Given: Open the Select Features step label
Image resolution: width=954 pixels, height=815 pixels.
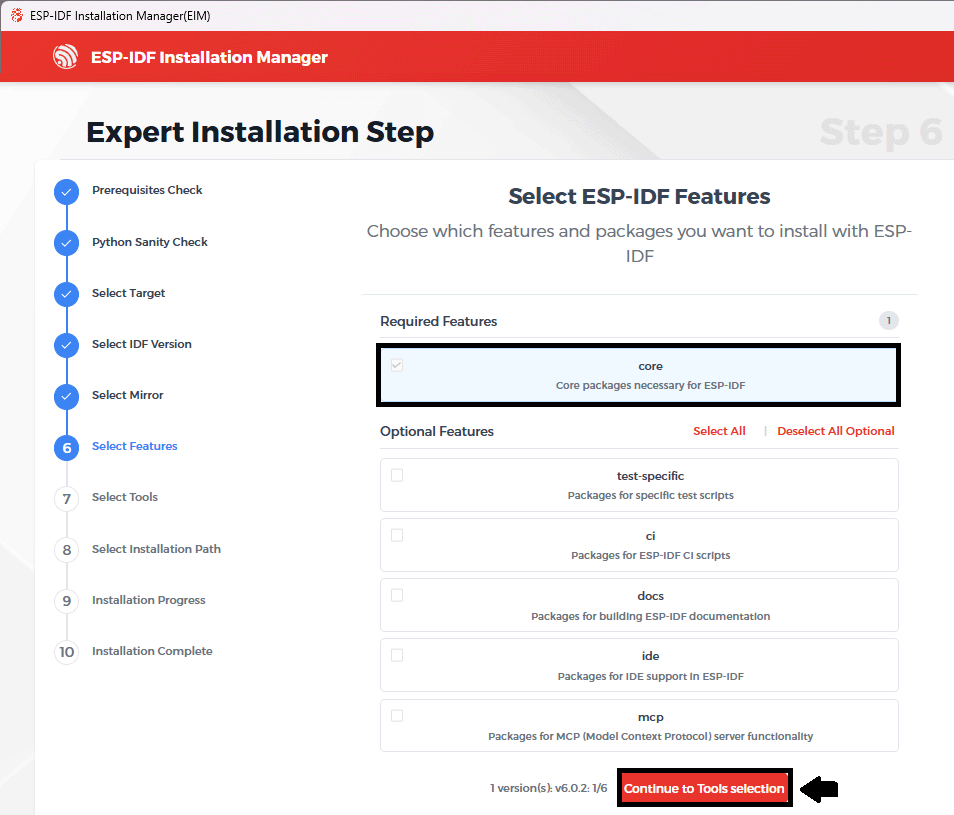Looking at the screenshot, I should tap(134, 446).
